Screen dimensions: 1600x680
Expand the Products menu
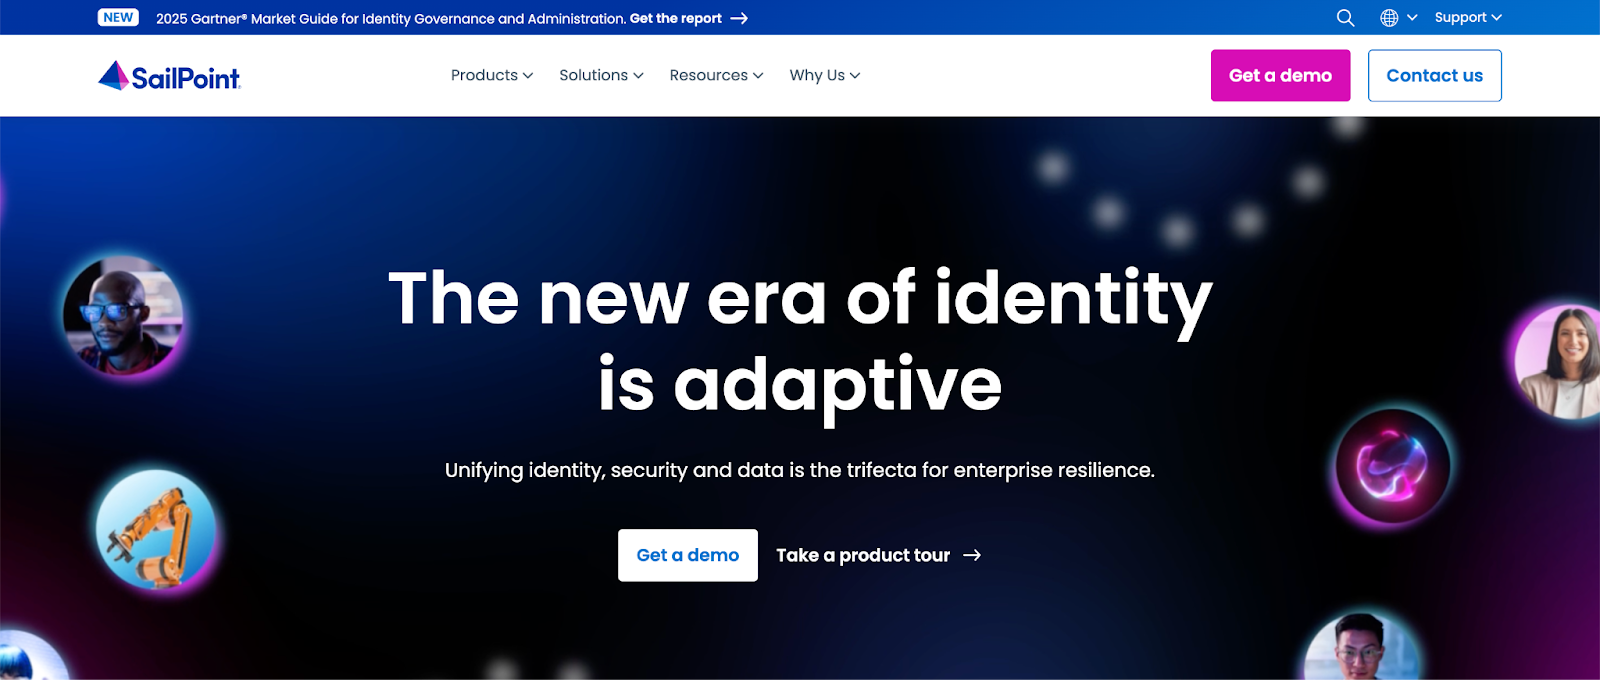[492, 75]
